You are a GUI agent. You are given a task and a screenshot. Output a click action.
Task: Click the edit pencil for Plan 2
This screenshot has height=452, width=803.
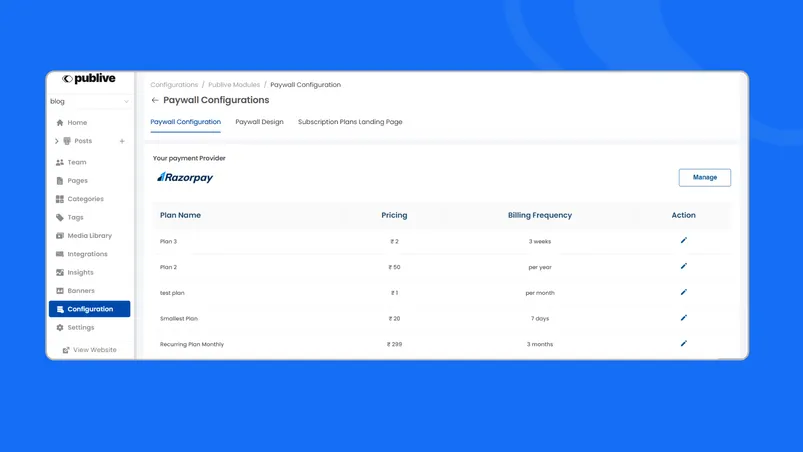684,267
